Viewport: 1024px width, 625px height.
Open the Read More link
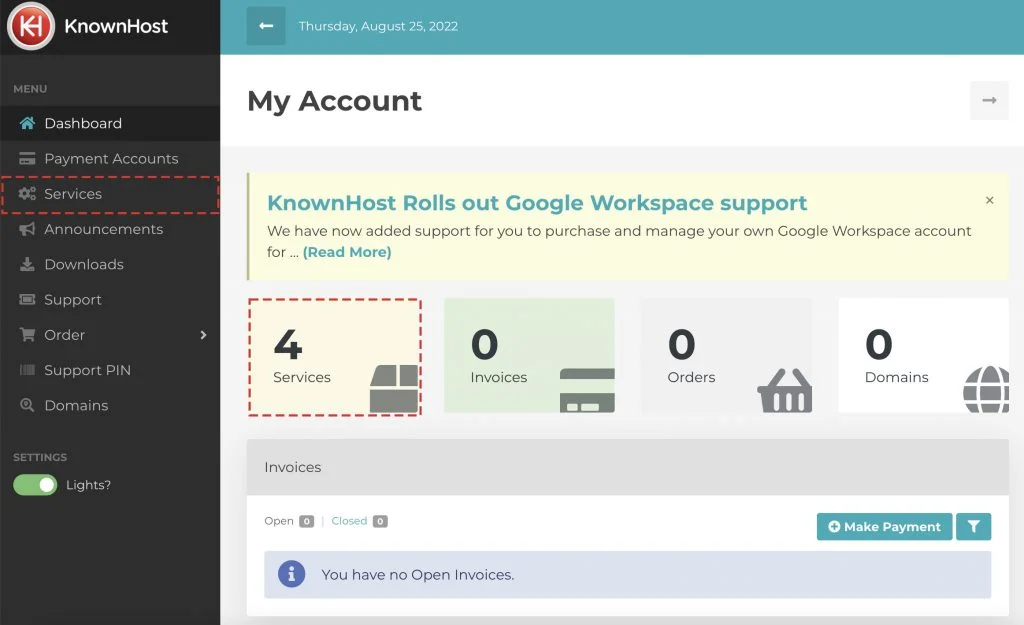point(347,252)
